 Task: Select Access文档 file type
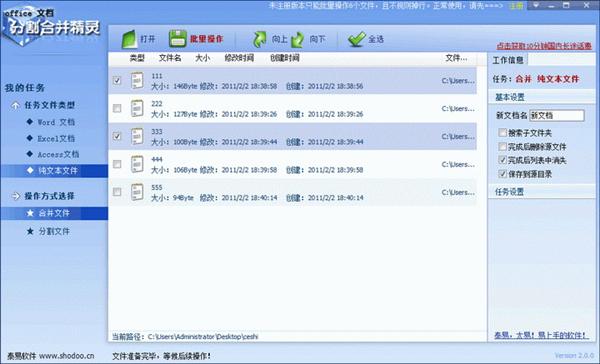58,154
